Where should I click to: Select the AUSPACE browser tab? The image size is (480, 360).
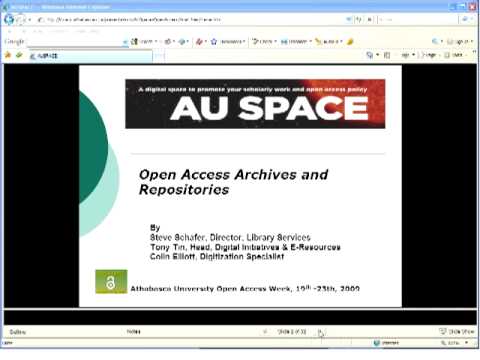coord(90,56)
